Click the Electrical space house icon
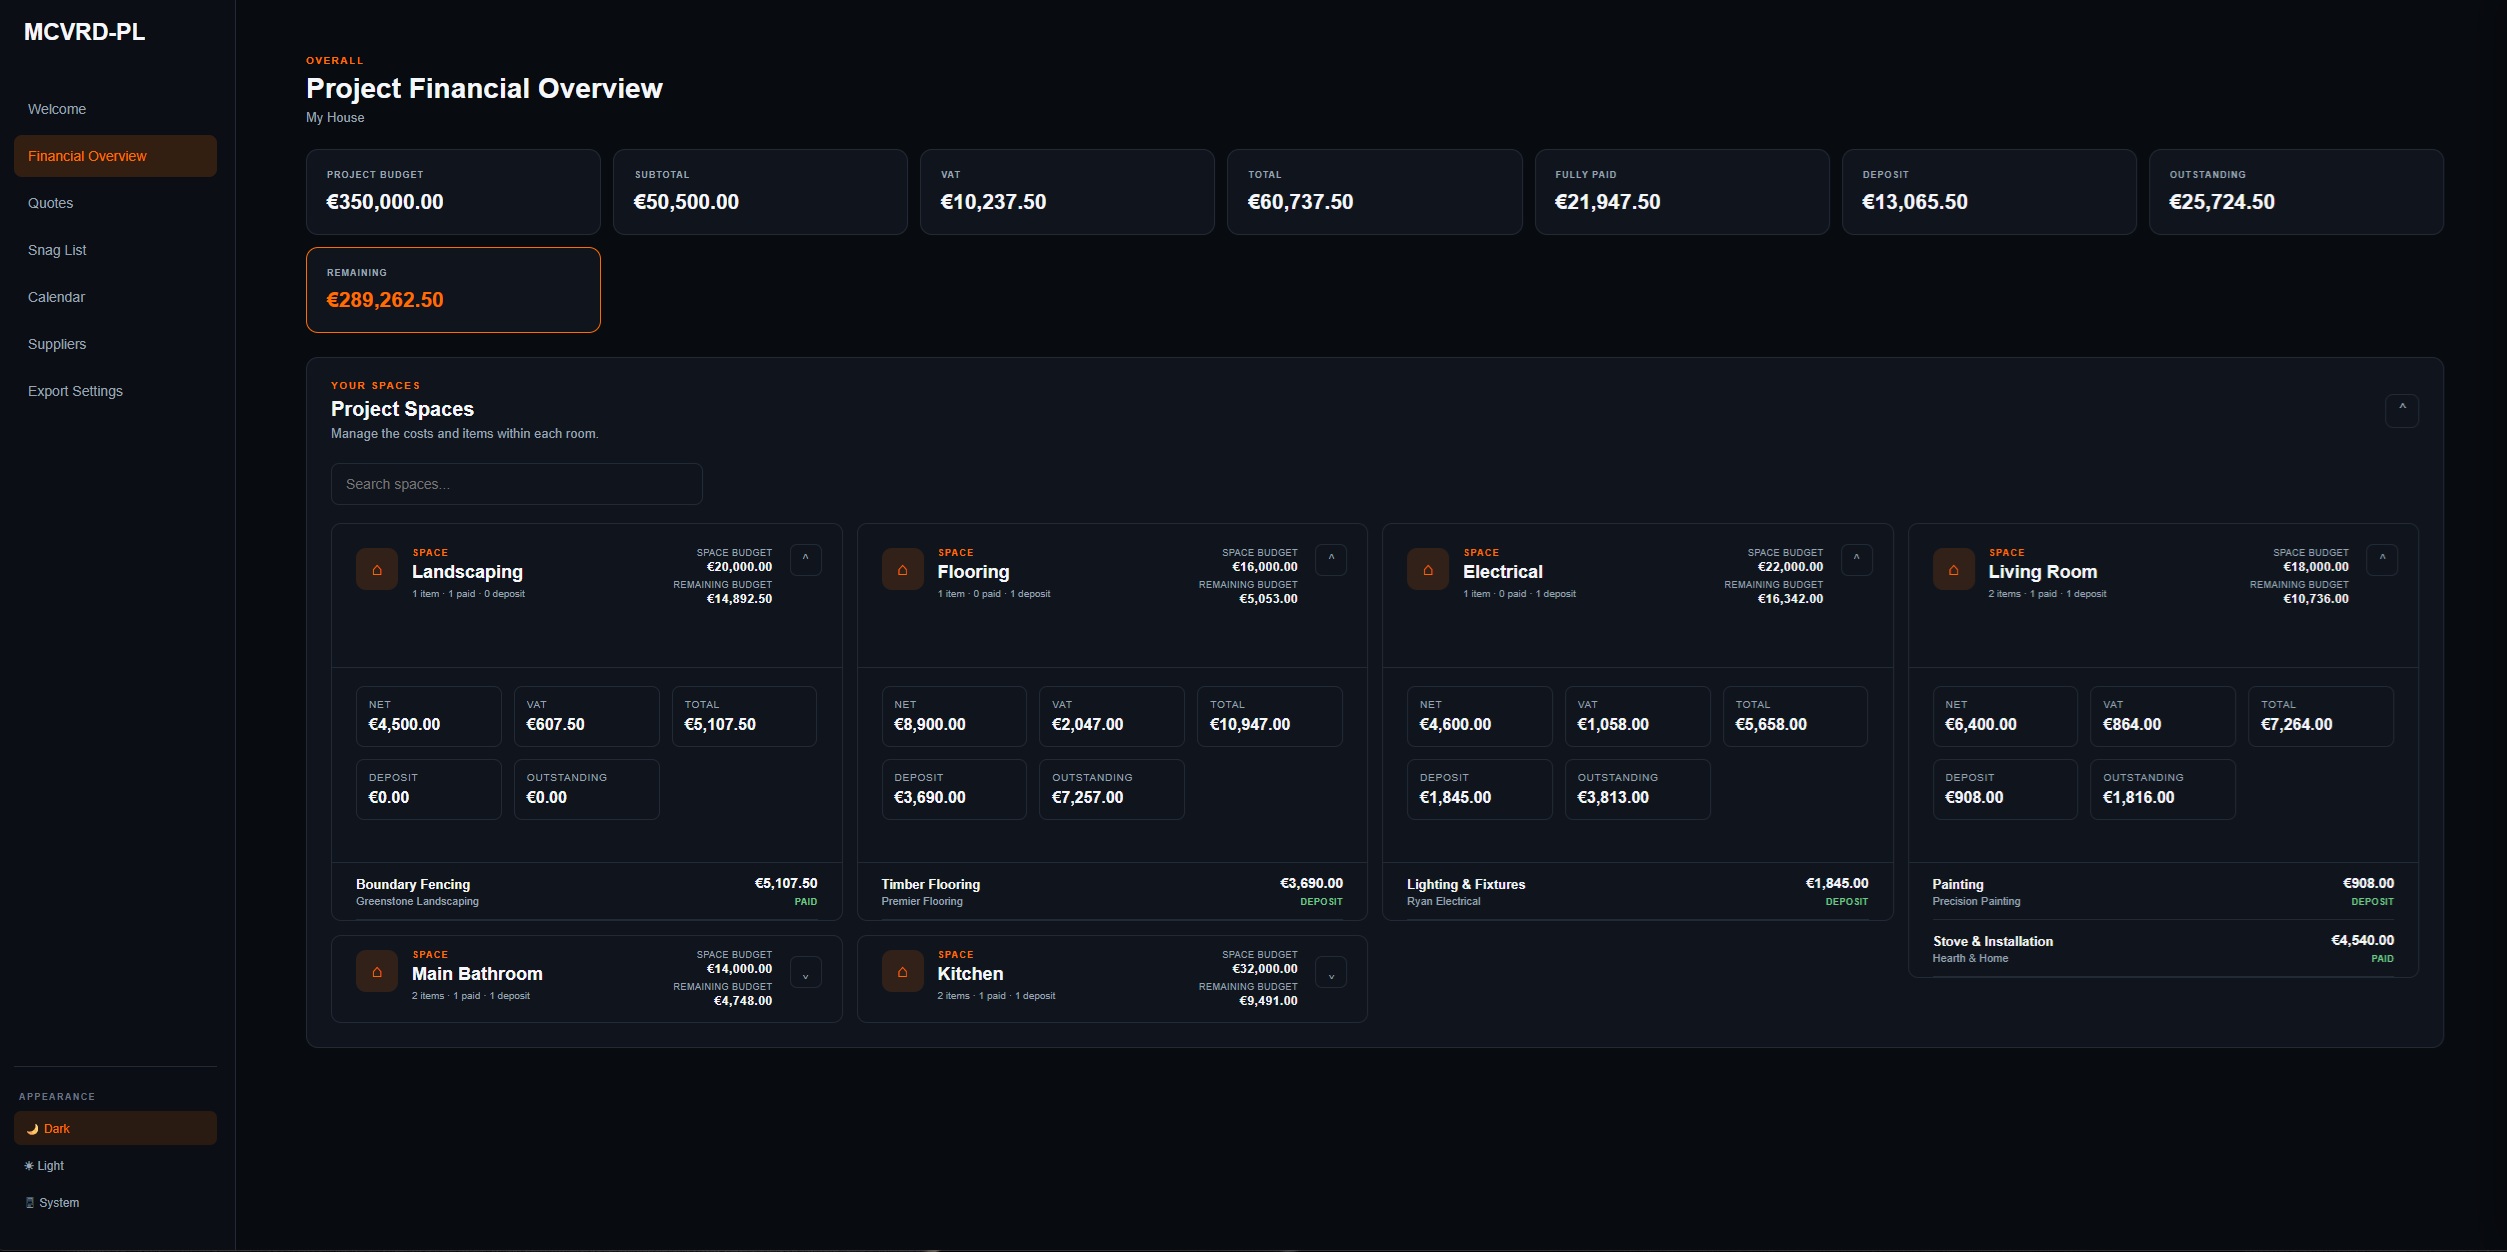 [x=1428, y=570]
